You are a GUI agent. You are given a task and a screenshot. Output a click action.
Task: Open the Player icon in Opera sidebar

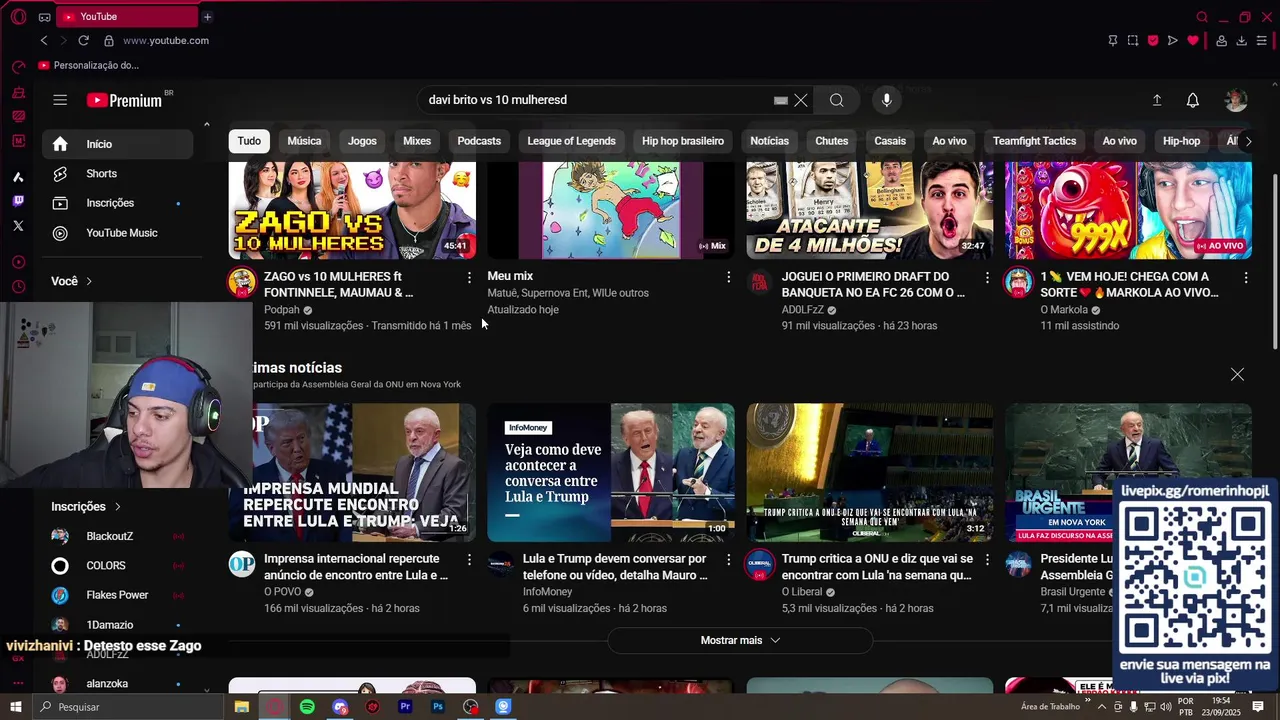point(18,262)
